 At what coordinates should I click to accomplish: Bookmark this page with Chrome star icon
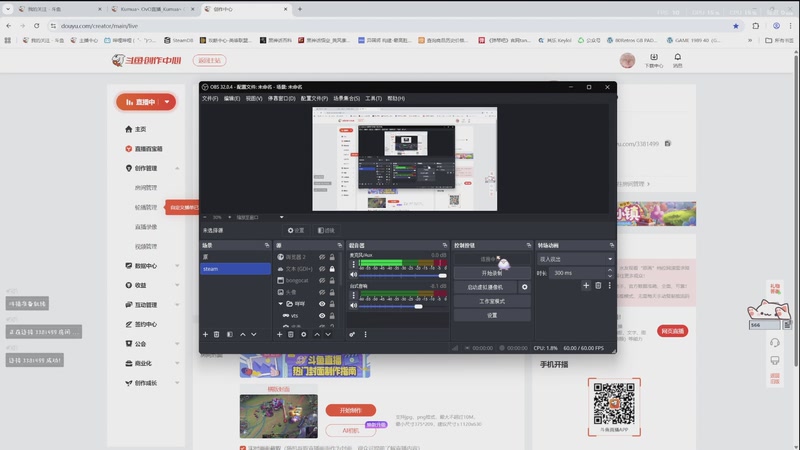pyautogui.click(x=736, y=26)
